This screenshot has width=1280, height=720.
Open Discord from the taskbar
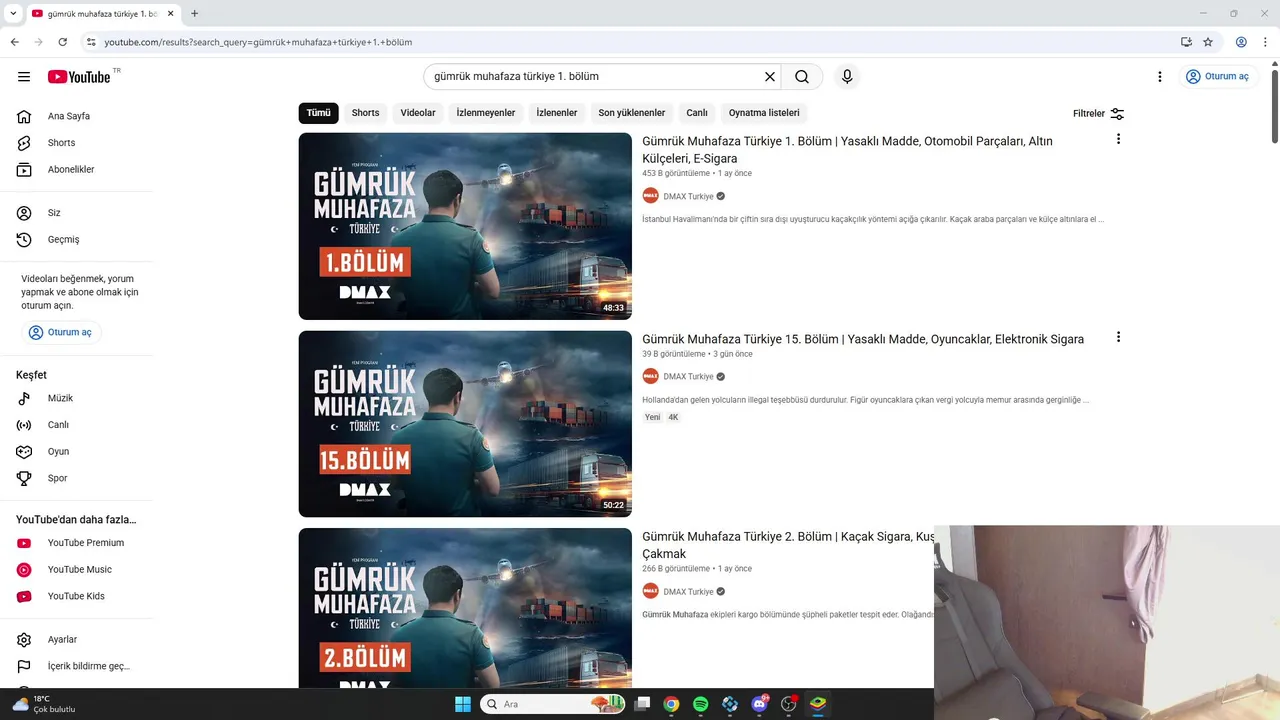point(760,704)
